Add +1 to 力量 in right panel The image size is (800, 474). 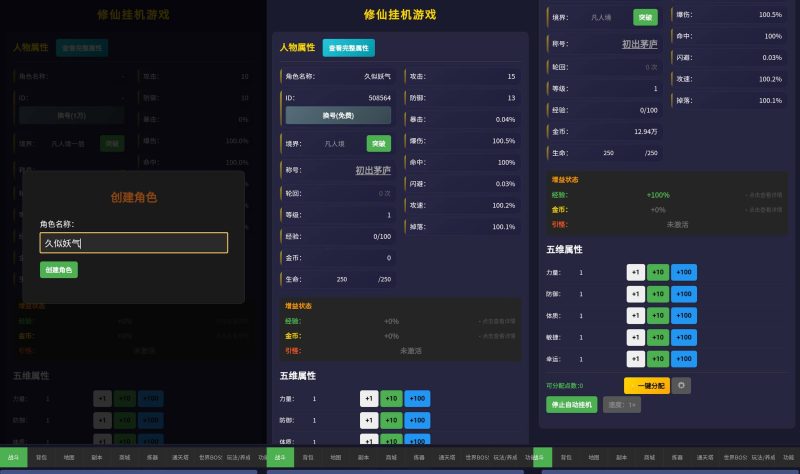636,272
